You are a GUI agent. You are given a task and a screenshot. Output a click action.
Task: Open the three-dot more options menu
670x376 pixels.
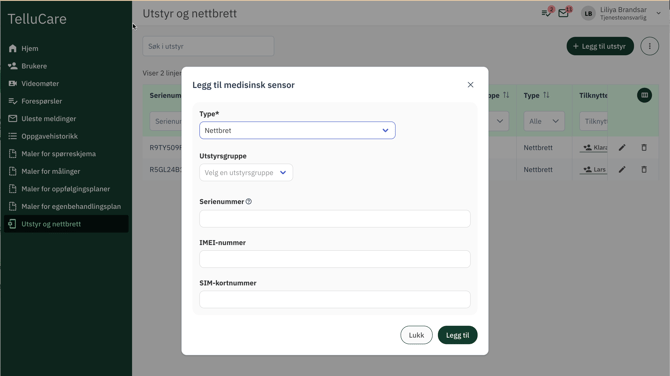pyautogui.click(x=649, y=46)
